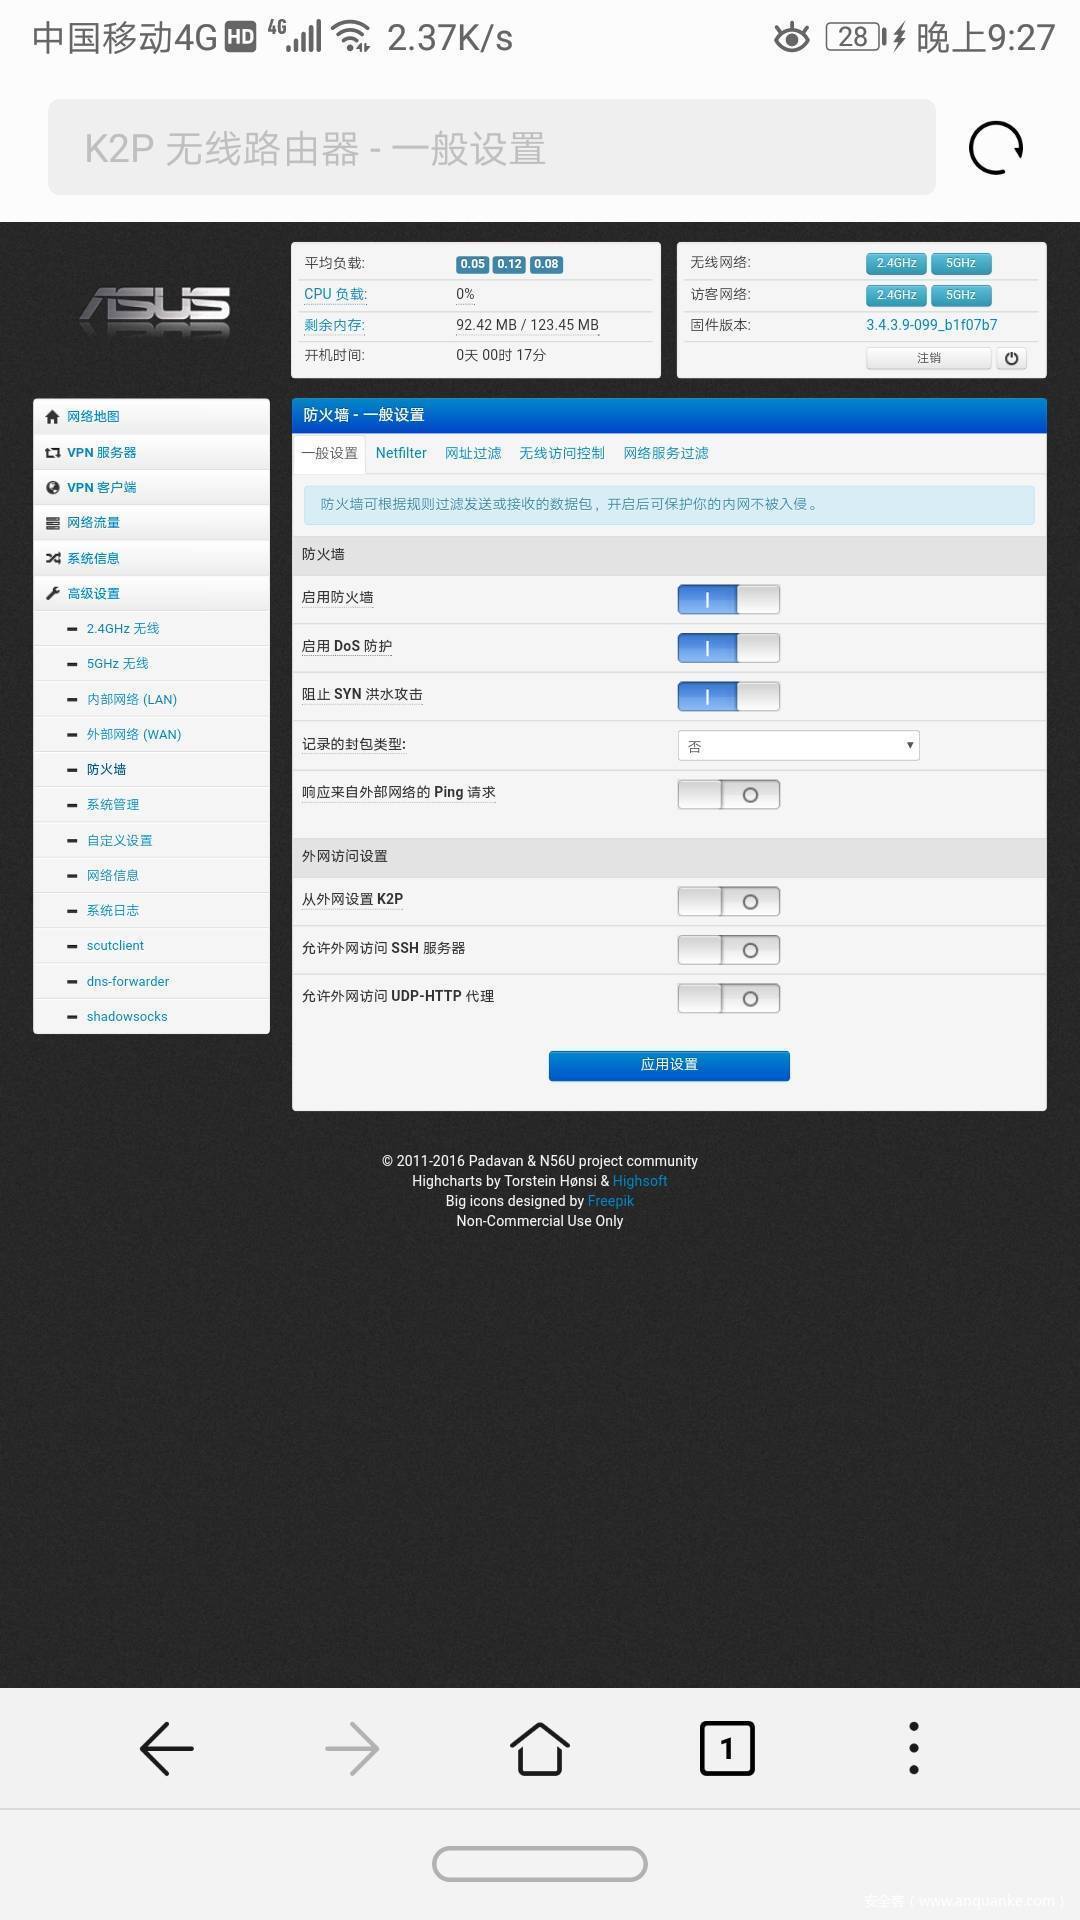Enable 允许外网访问 UDP-HTTP 代理 switch
Screen dimensions: 1080x1920
tap(729, 998)
